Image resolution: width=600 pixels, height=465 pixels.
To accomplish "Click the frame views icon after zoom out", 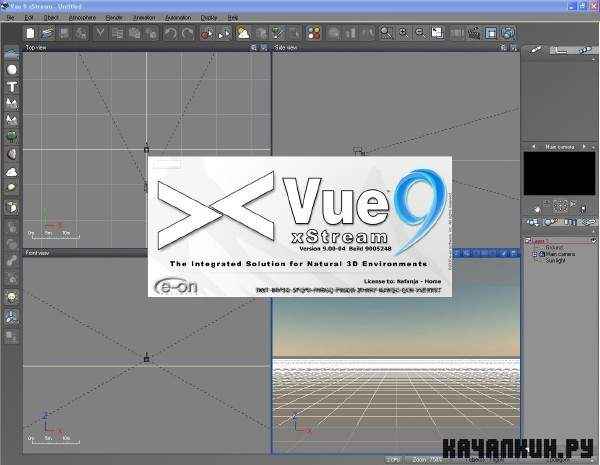I will (x=437, y=33).
